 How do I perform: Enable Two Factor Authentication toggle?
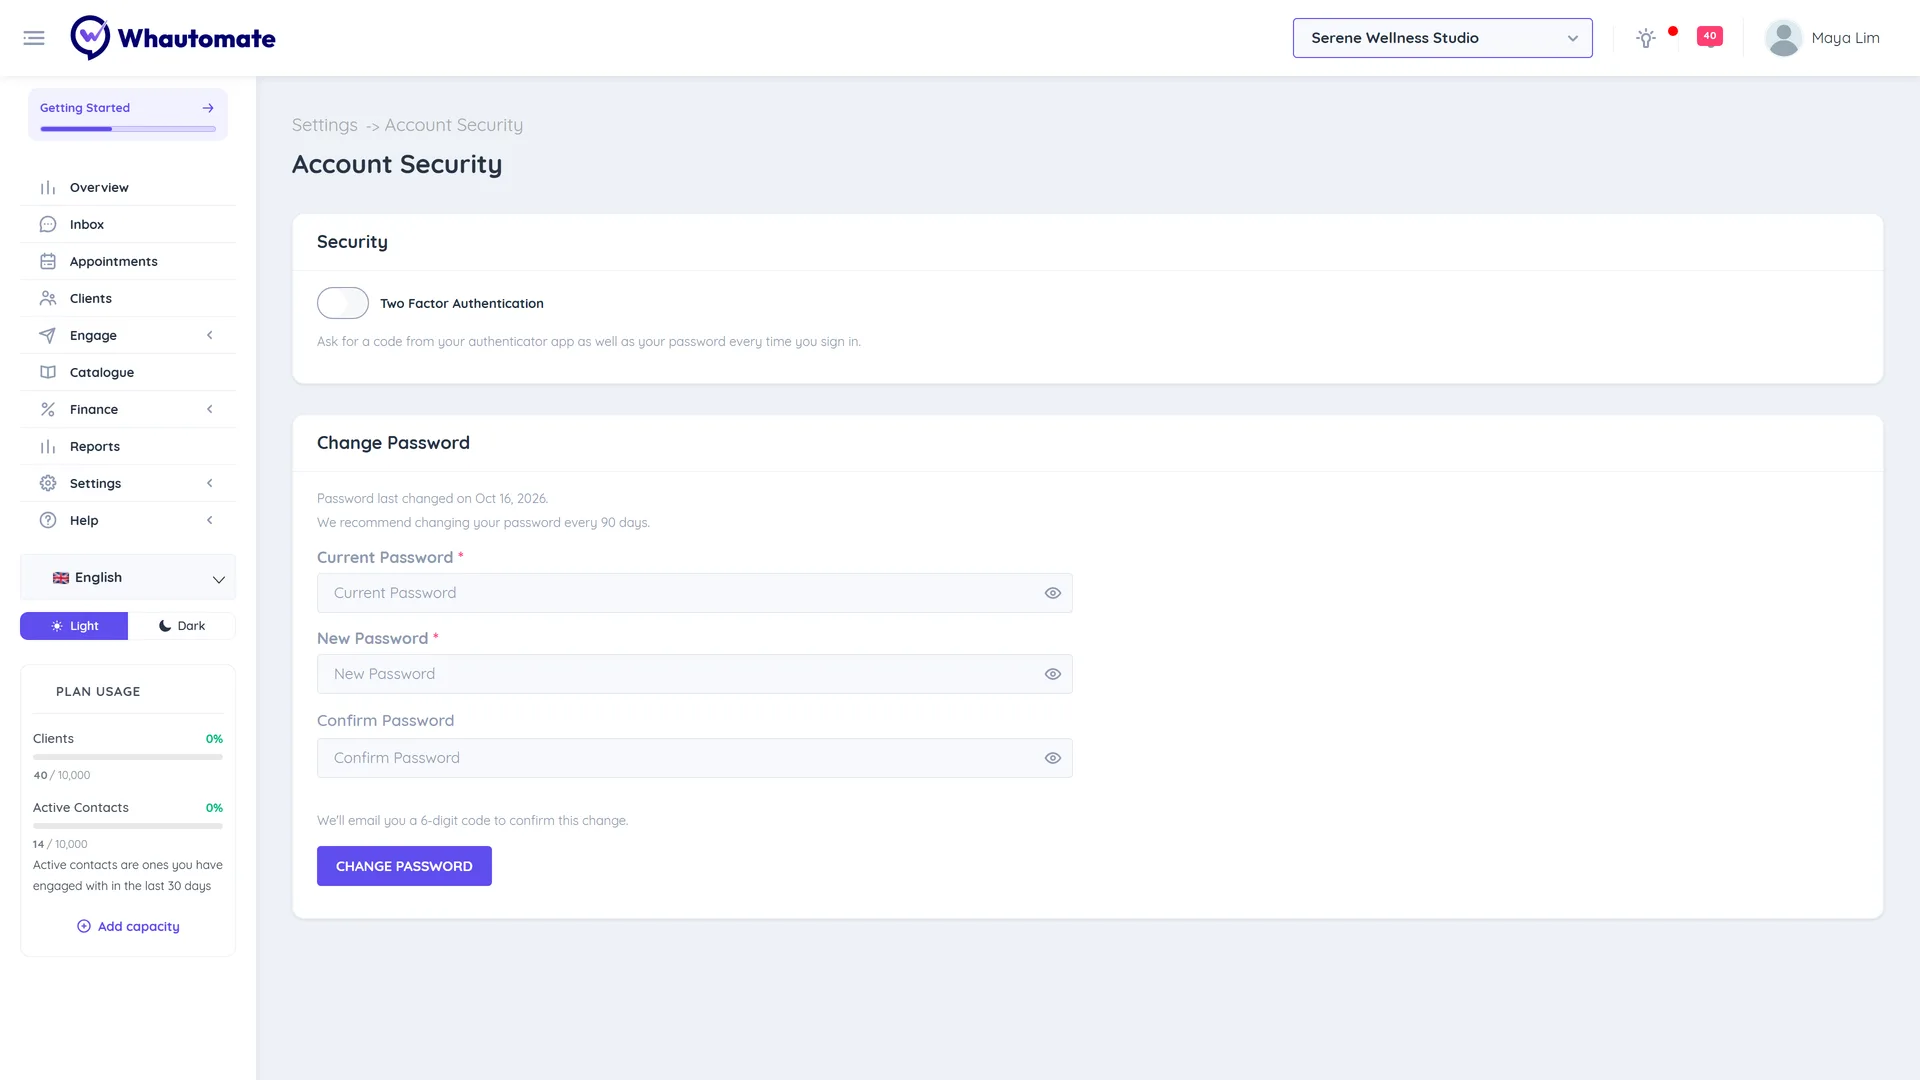(x=343, y=303)
